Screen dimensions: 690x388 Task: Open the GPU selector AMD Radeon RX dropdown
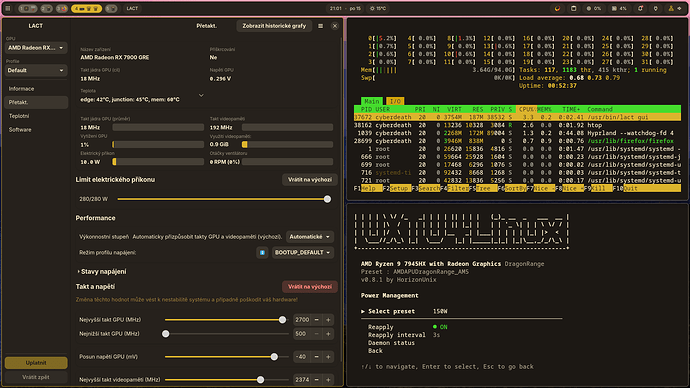pyautogui.click(x=36, y=48)
